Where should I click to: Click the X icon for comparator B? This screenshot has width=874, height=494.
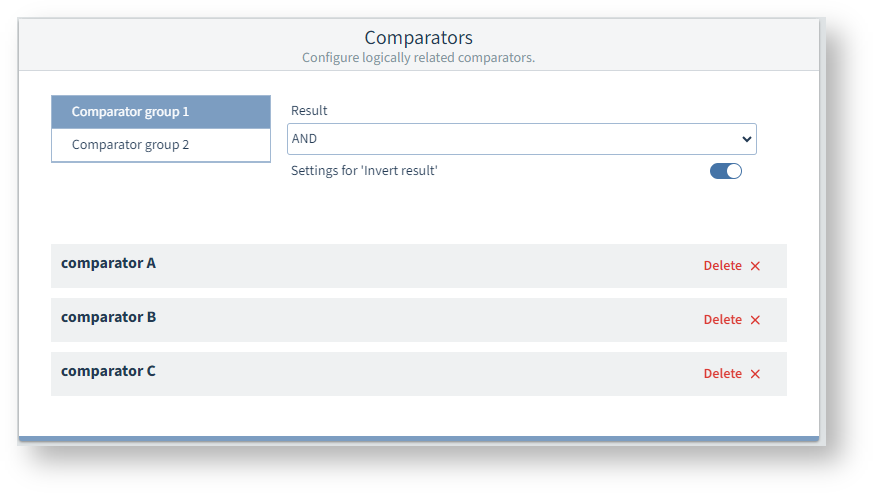(755, 320)
